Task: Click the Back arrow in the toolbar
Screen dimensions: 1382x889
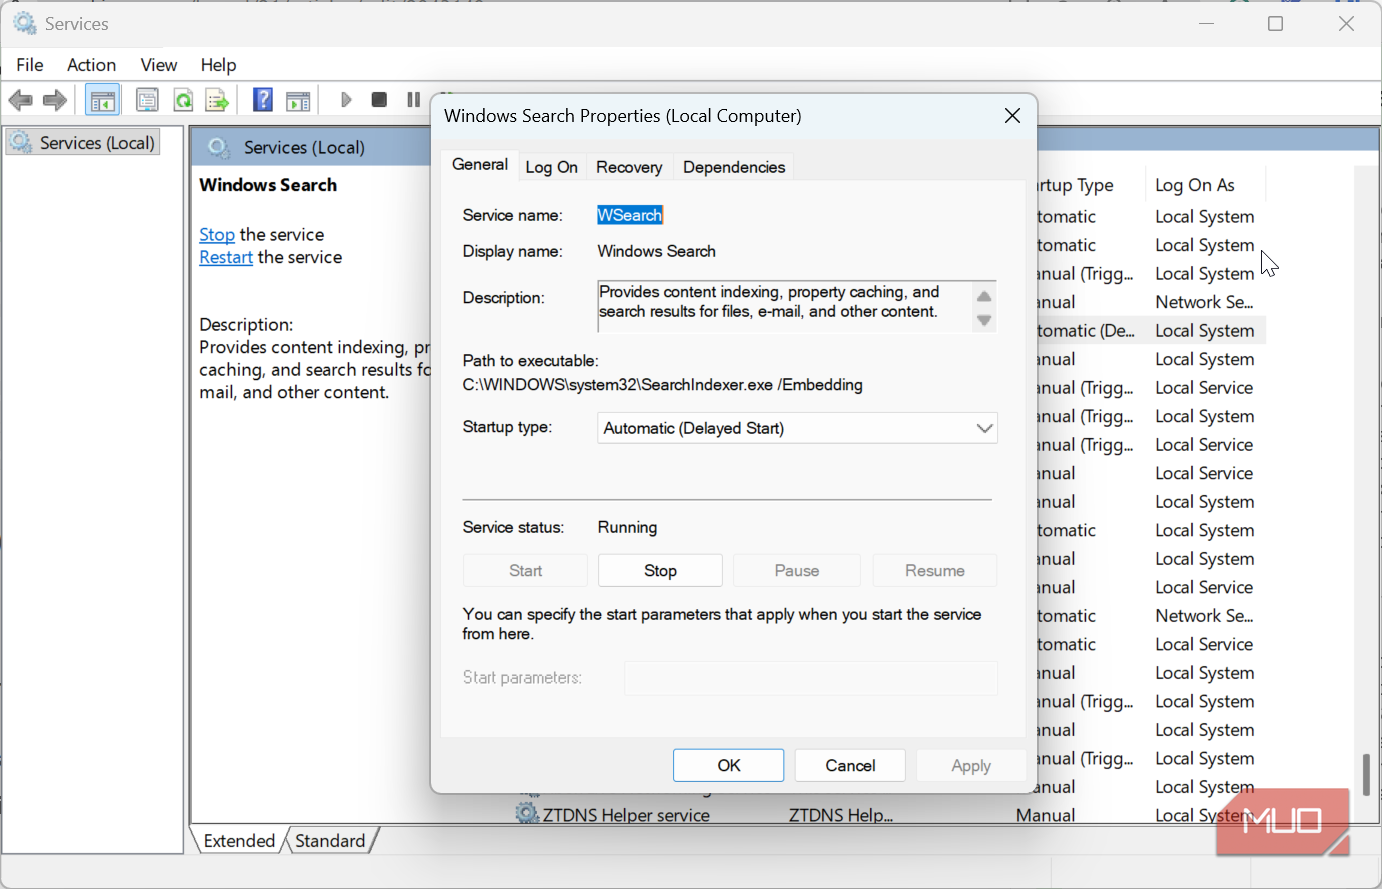Action: coord(20,100)
